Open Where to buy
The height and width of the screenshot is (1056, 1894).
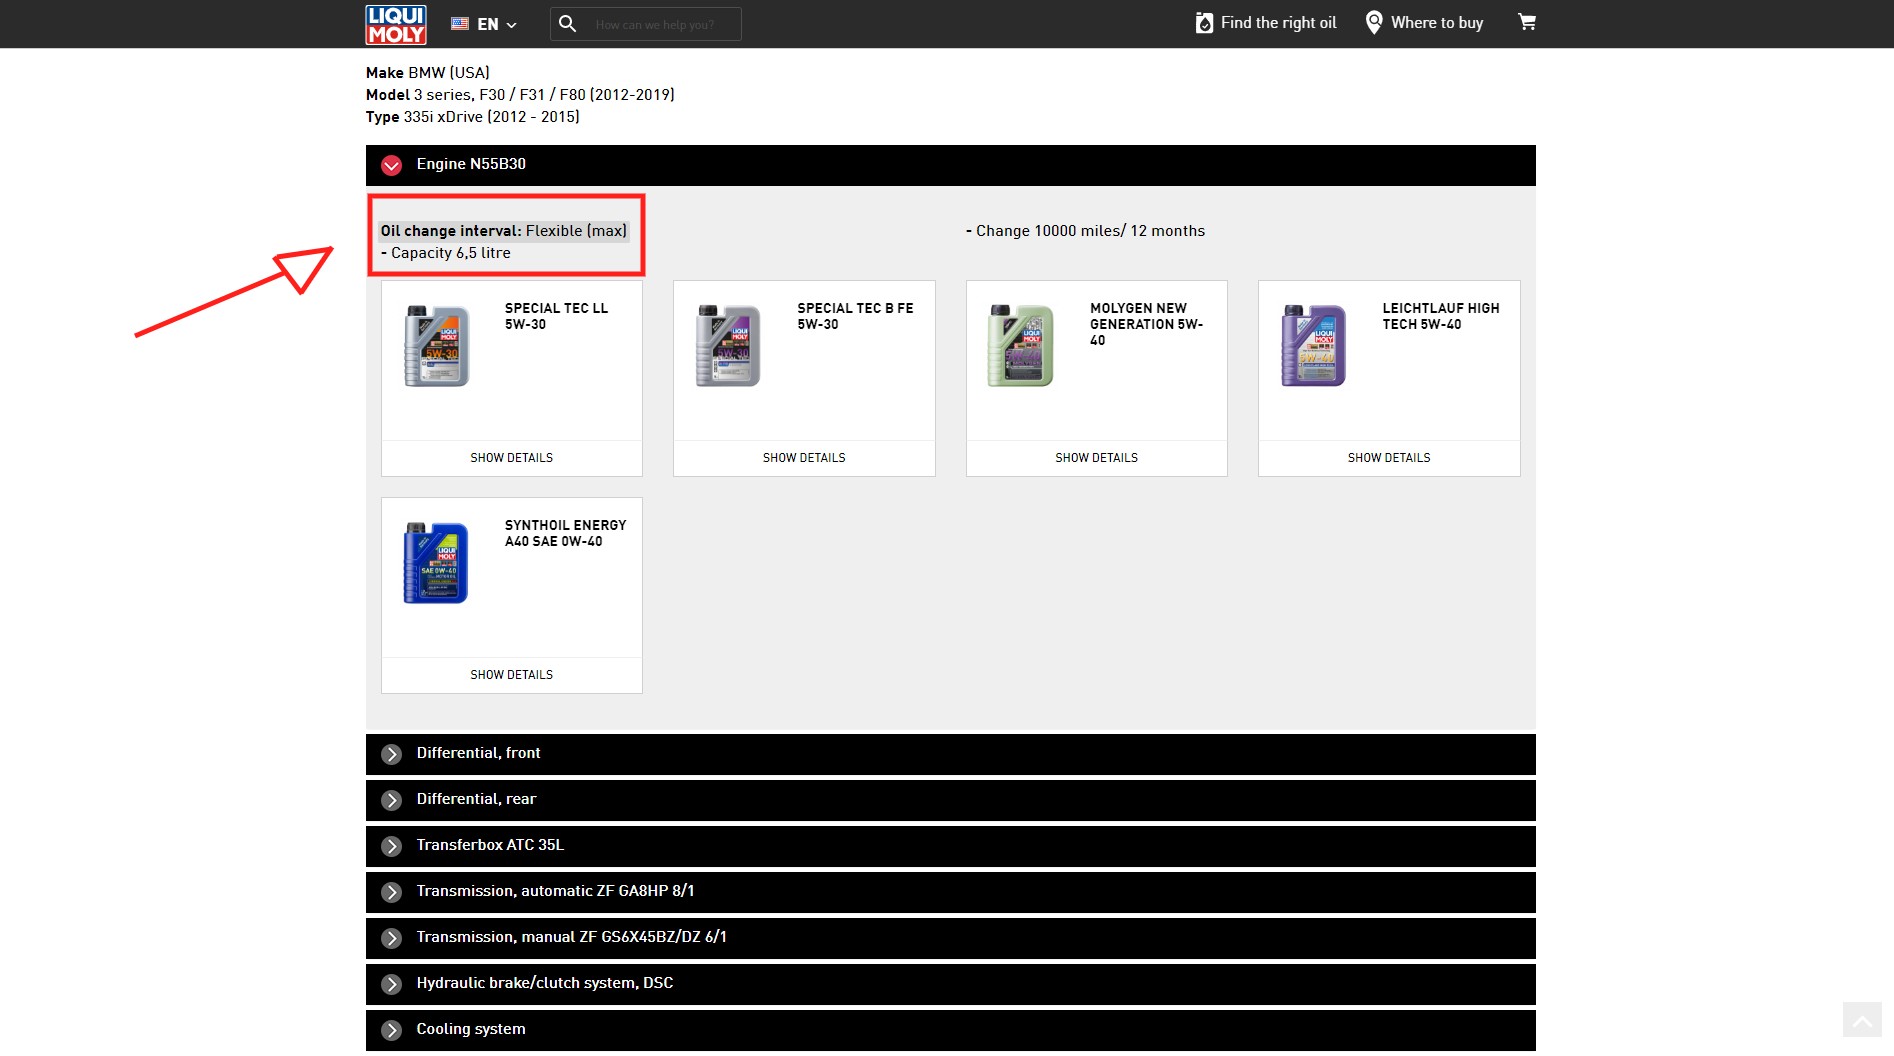(x=1424, y=23)
